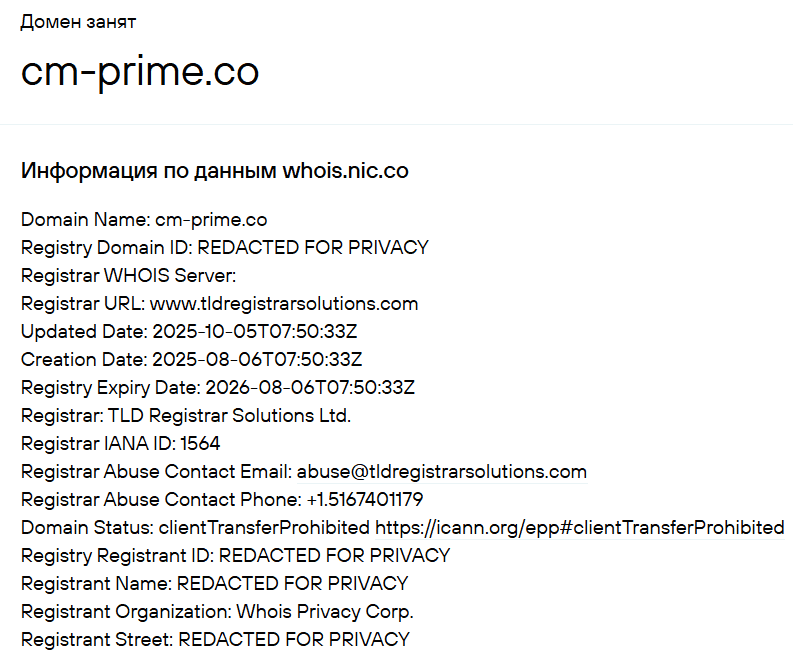Click the "Информация по данным whois.nic.co" heading

click(x=214, y=171)
